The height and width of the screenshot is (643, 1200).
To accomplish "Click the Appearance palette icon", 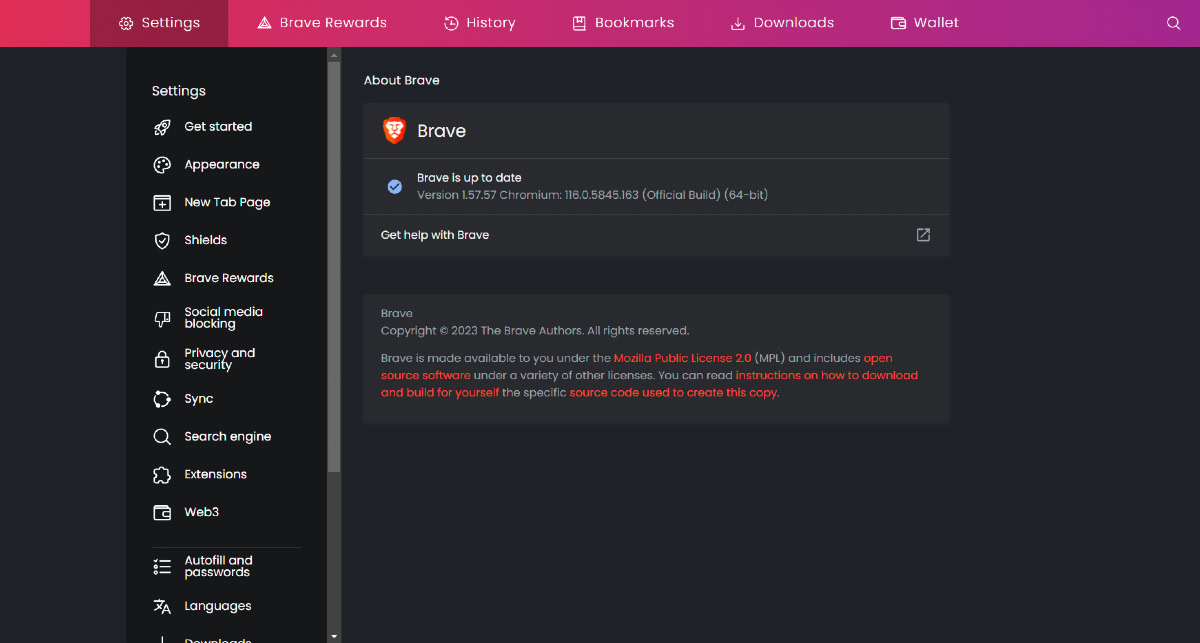I will pos(162,165).
